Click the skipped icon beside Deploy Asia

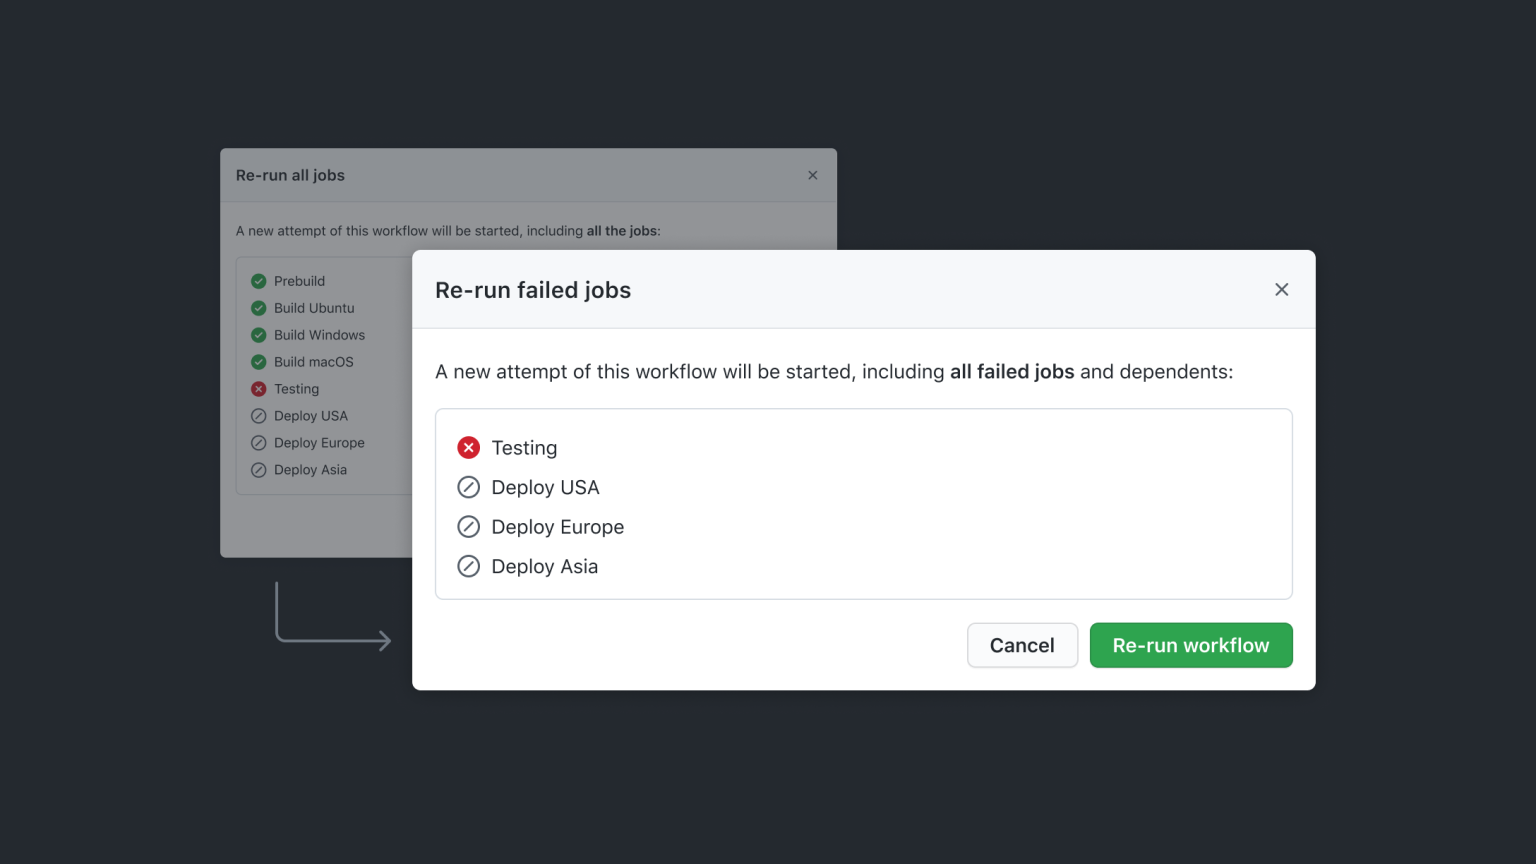469,566
